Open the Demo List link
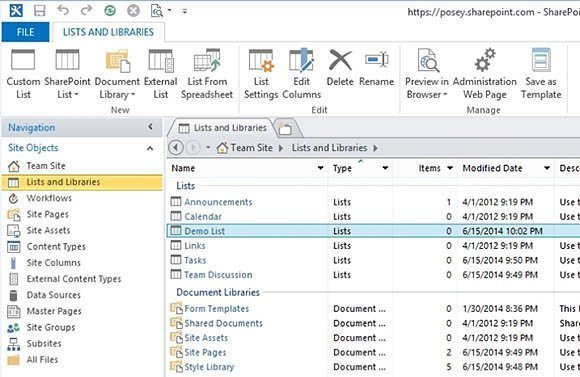 tap(205, 231)
